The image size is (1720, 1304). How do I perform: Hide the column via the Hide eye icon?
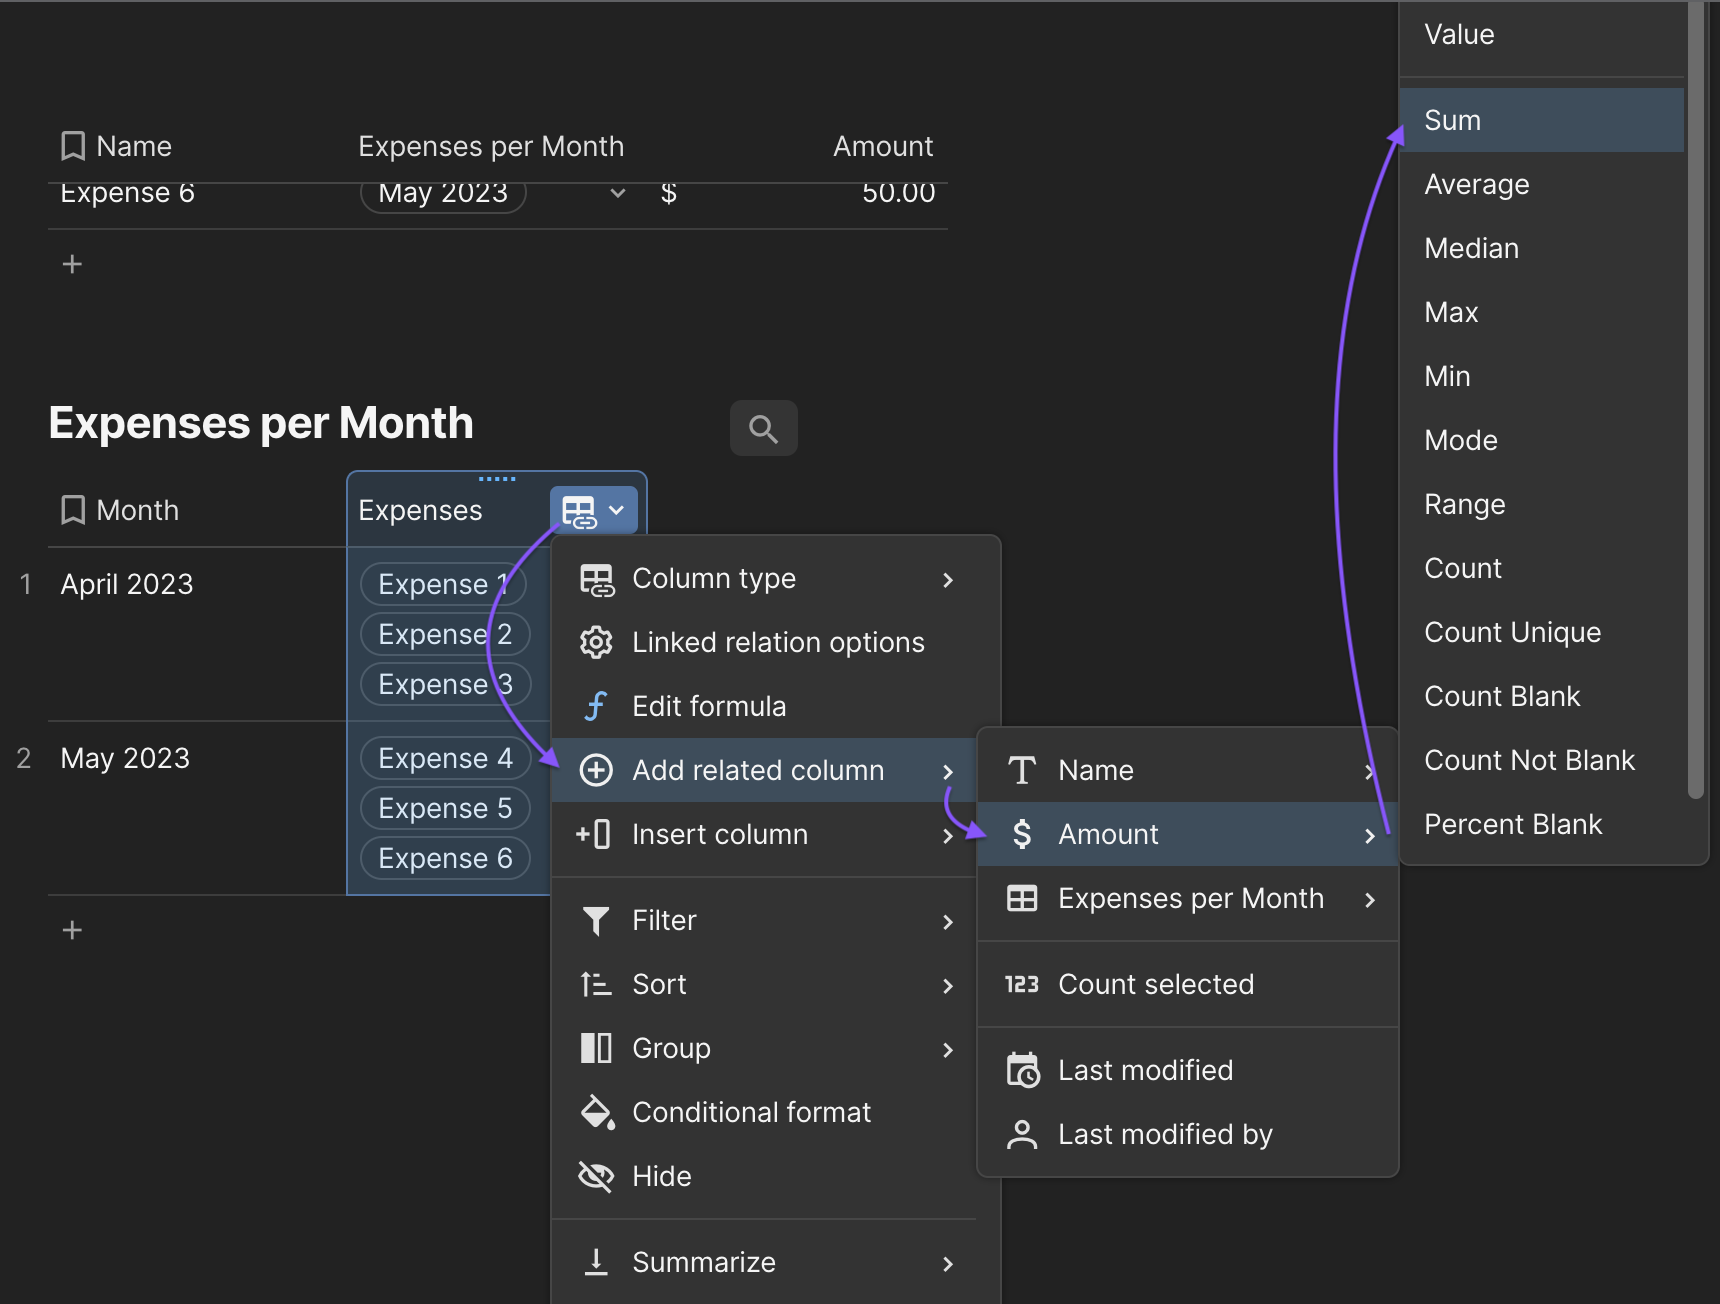[596, 1176]
